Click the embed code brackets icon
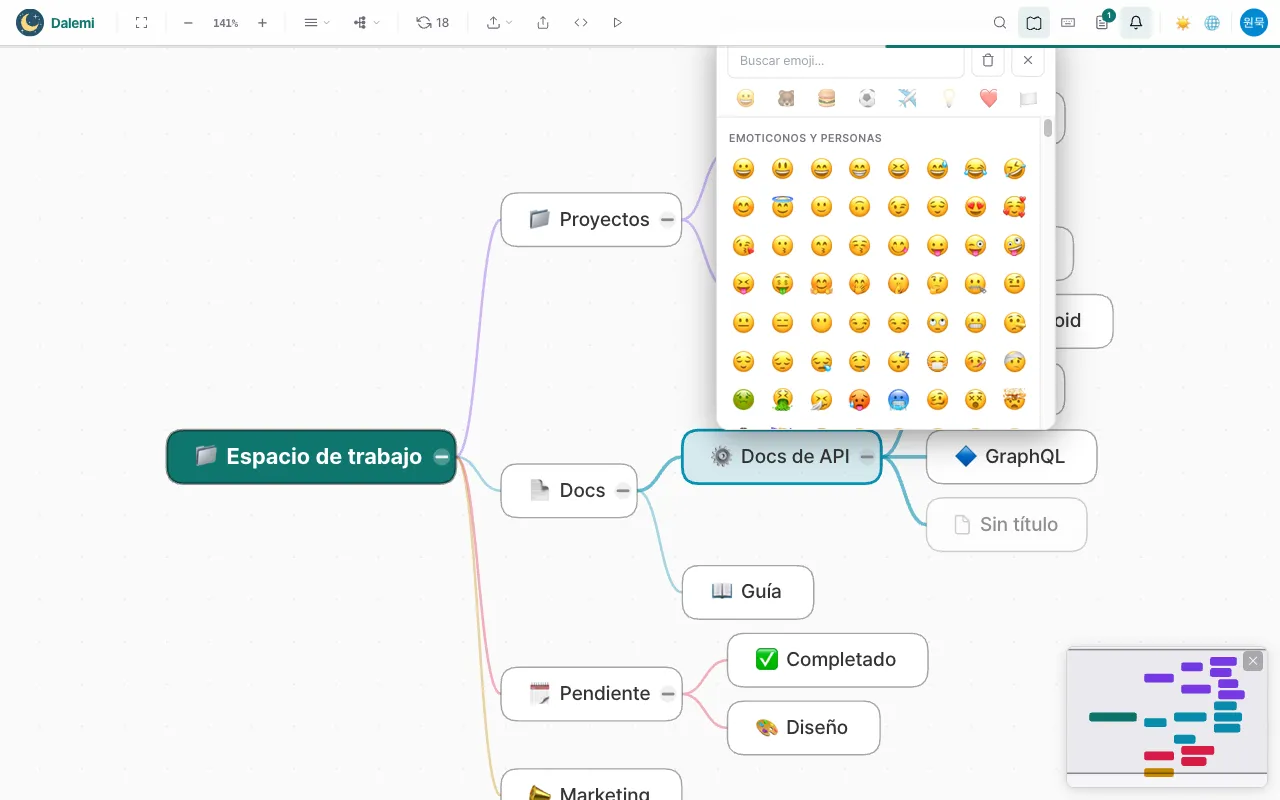 (581, 22)
